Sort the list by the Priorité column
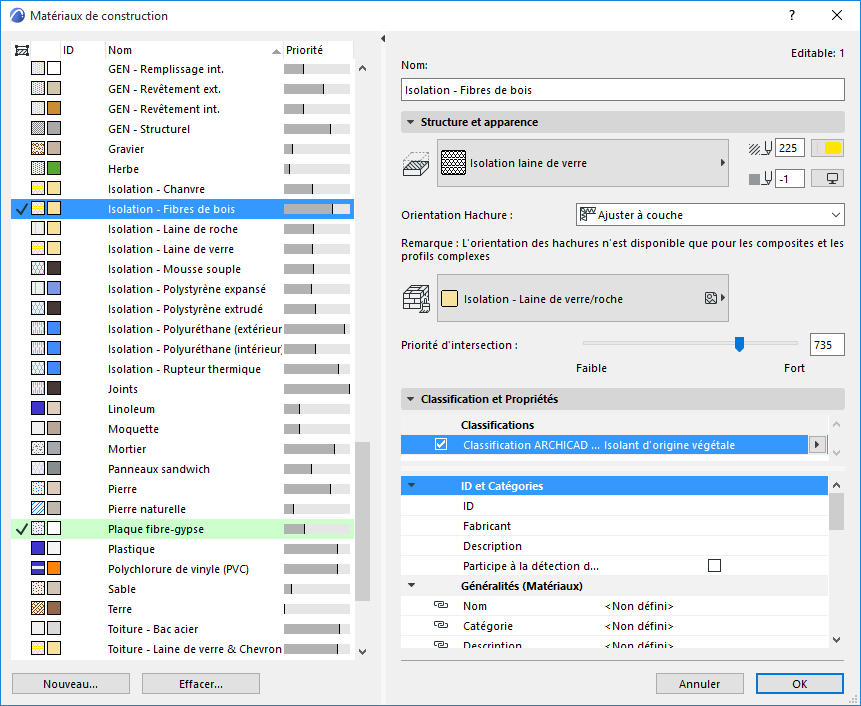Viewport: 861px width, 706px height. pyautogui.click(x=318, y=51)
